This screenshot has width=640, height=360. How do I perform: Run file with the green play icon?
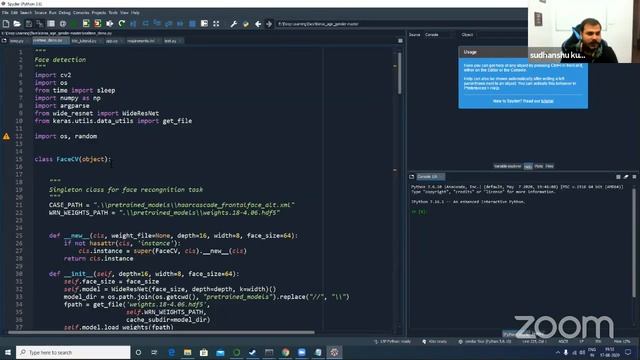click(74, 24)
